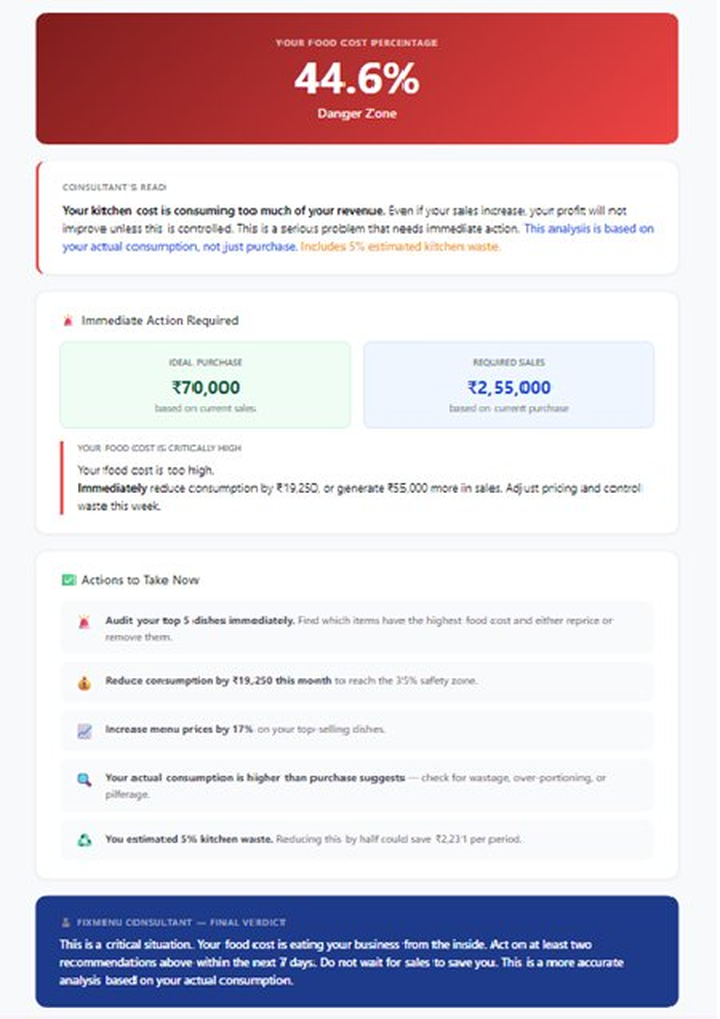Select the You estimated 5% kitchen waste row
Image resolution: width=720 pixels, height=1019 pixels.
pyautogui.click(x=357, y=839)
